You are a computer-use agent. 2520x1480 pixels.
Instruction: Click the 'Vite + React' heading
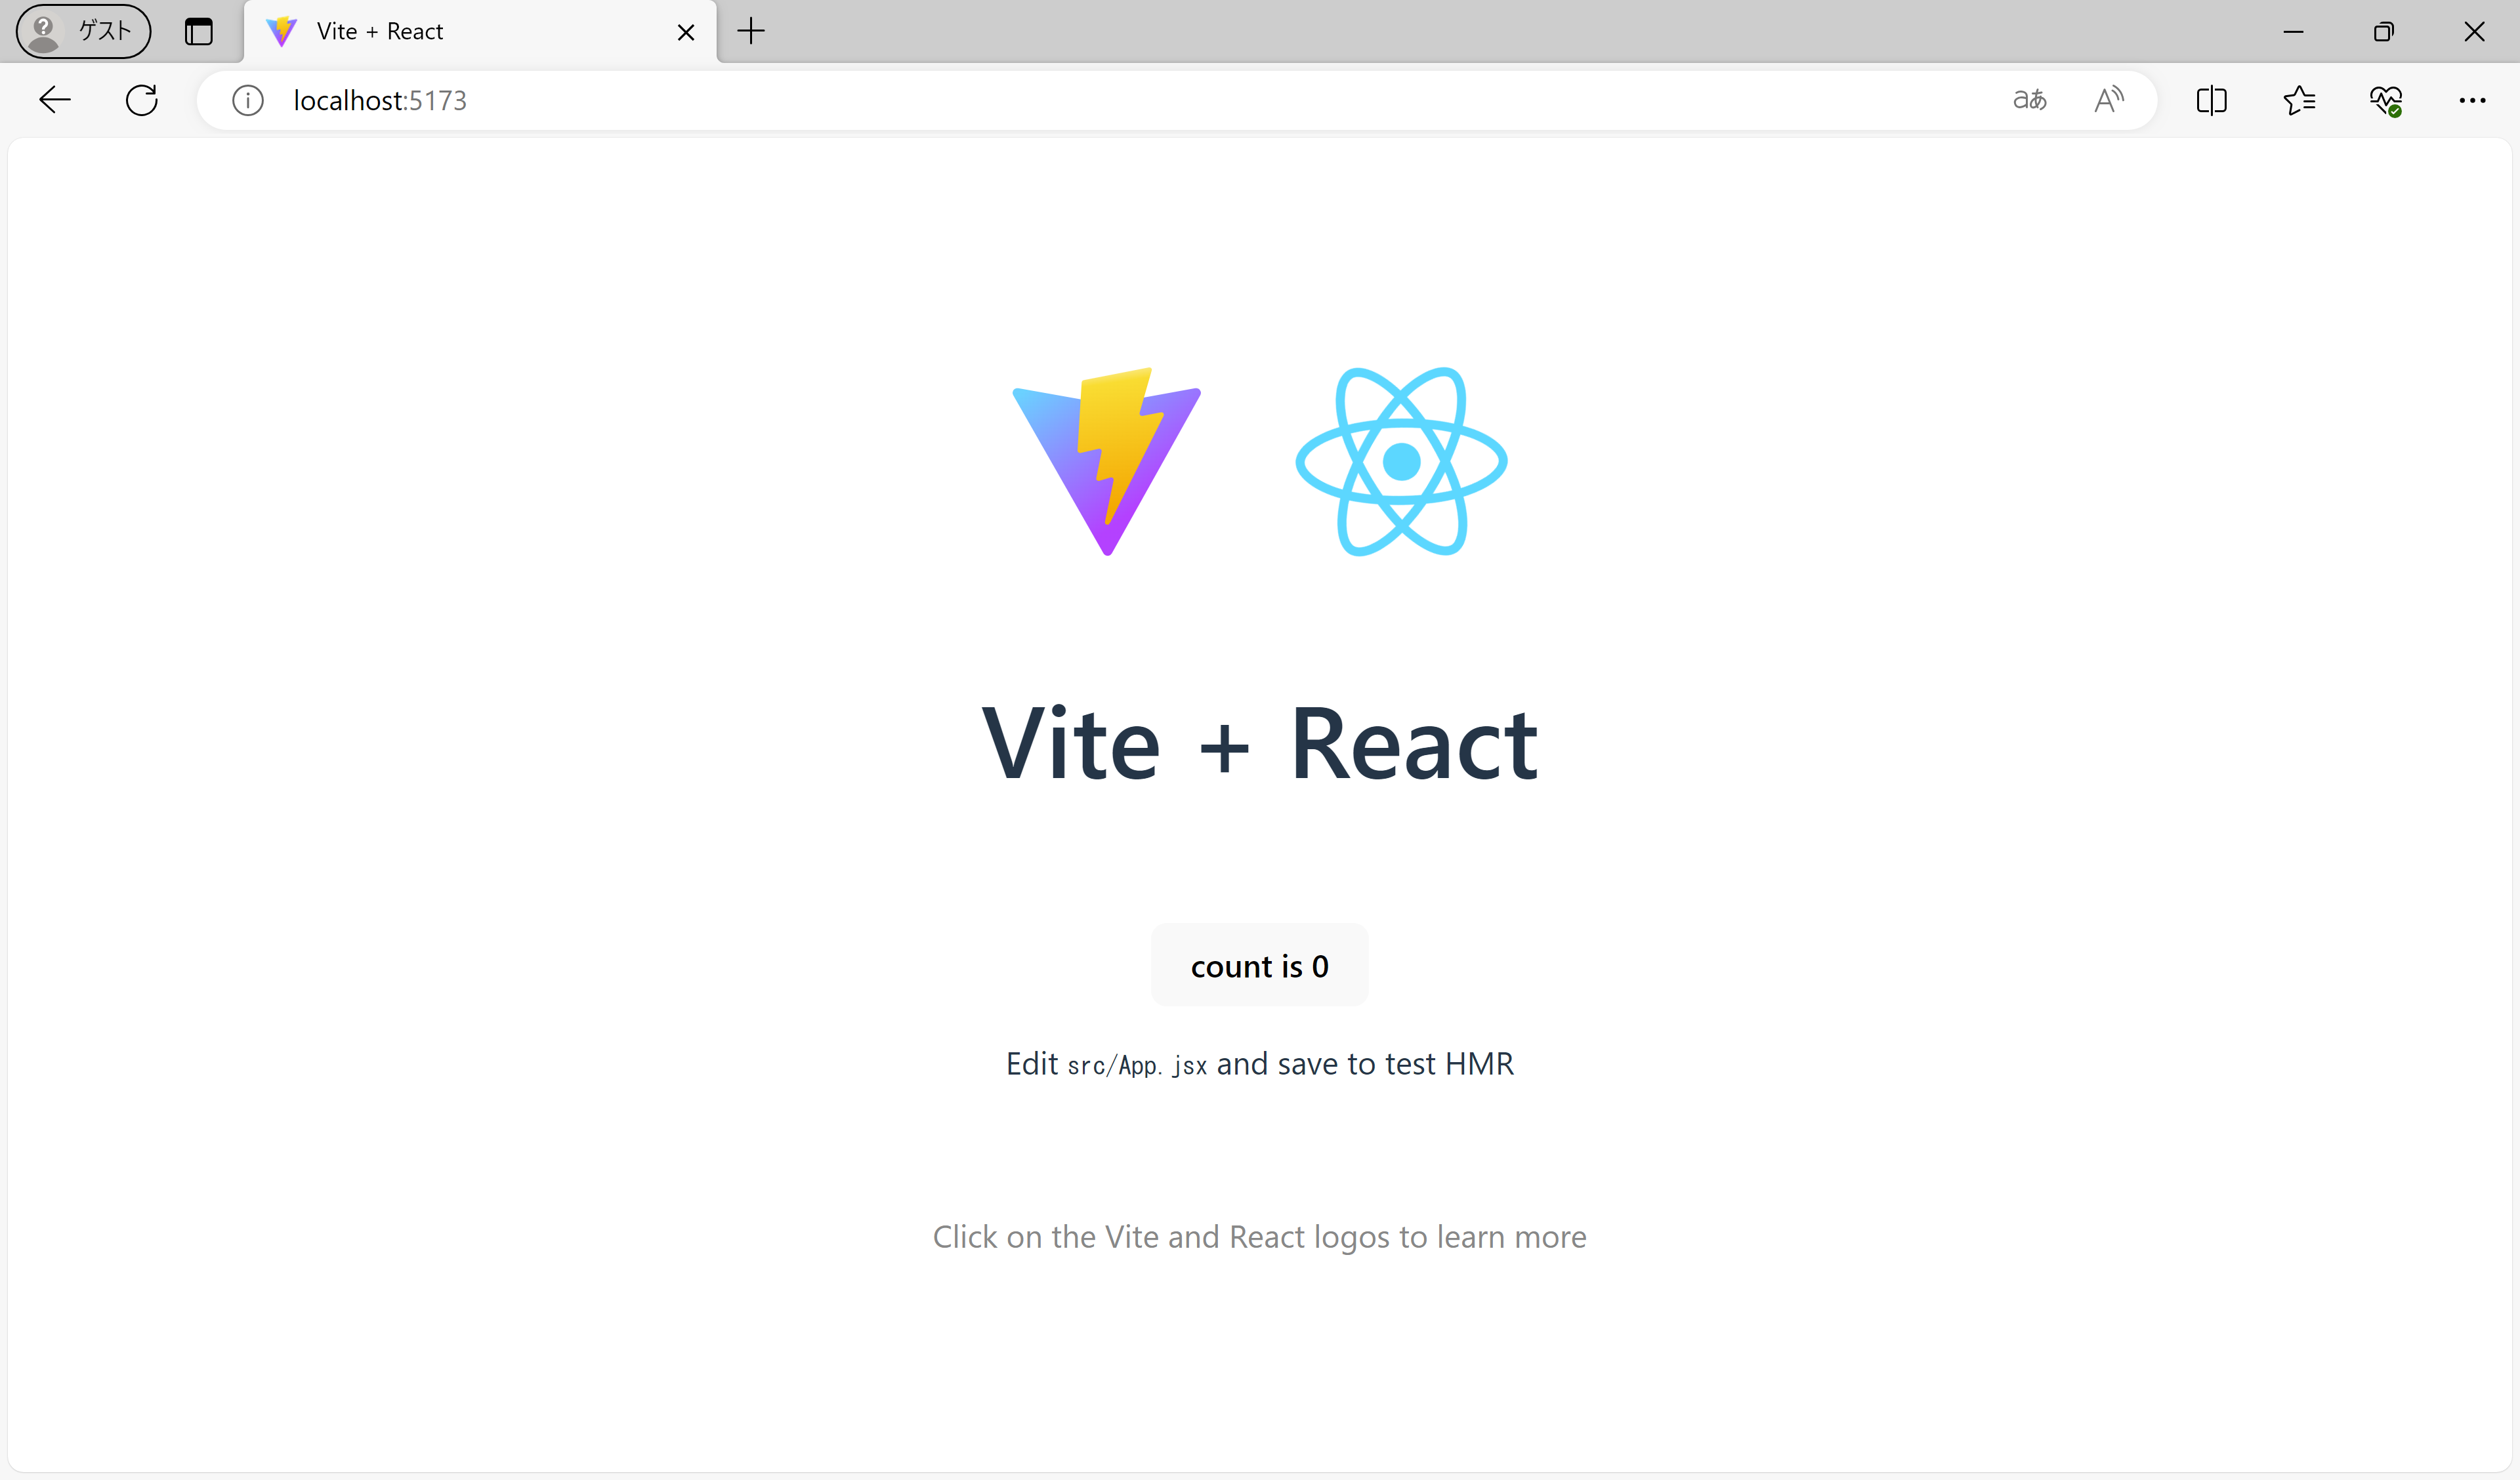pos(1259,743)
